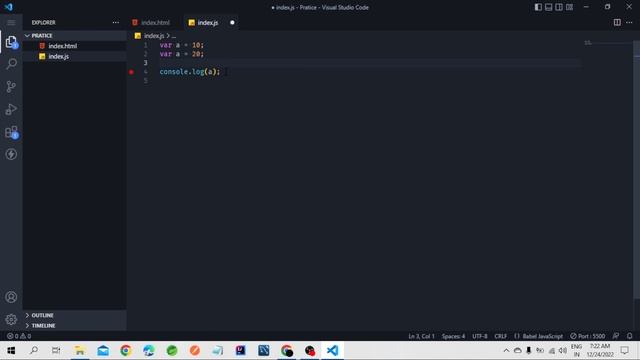640x360 pixels.
Task: Open Mail app from the taskbar
Action: point(103,350)
